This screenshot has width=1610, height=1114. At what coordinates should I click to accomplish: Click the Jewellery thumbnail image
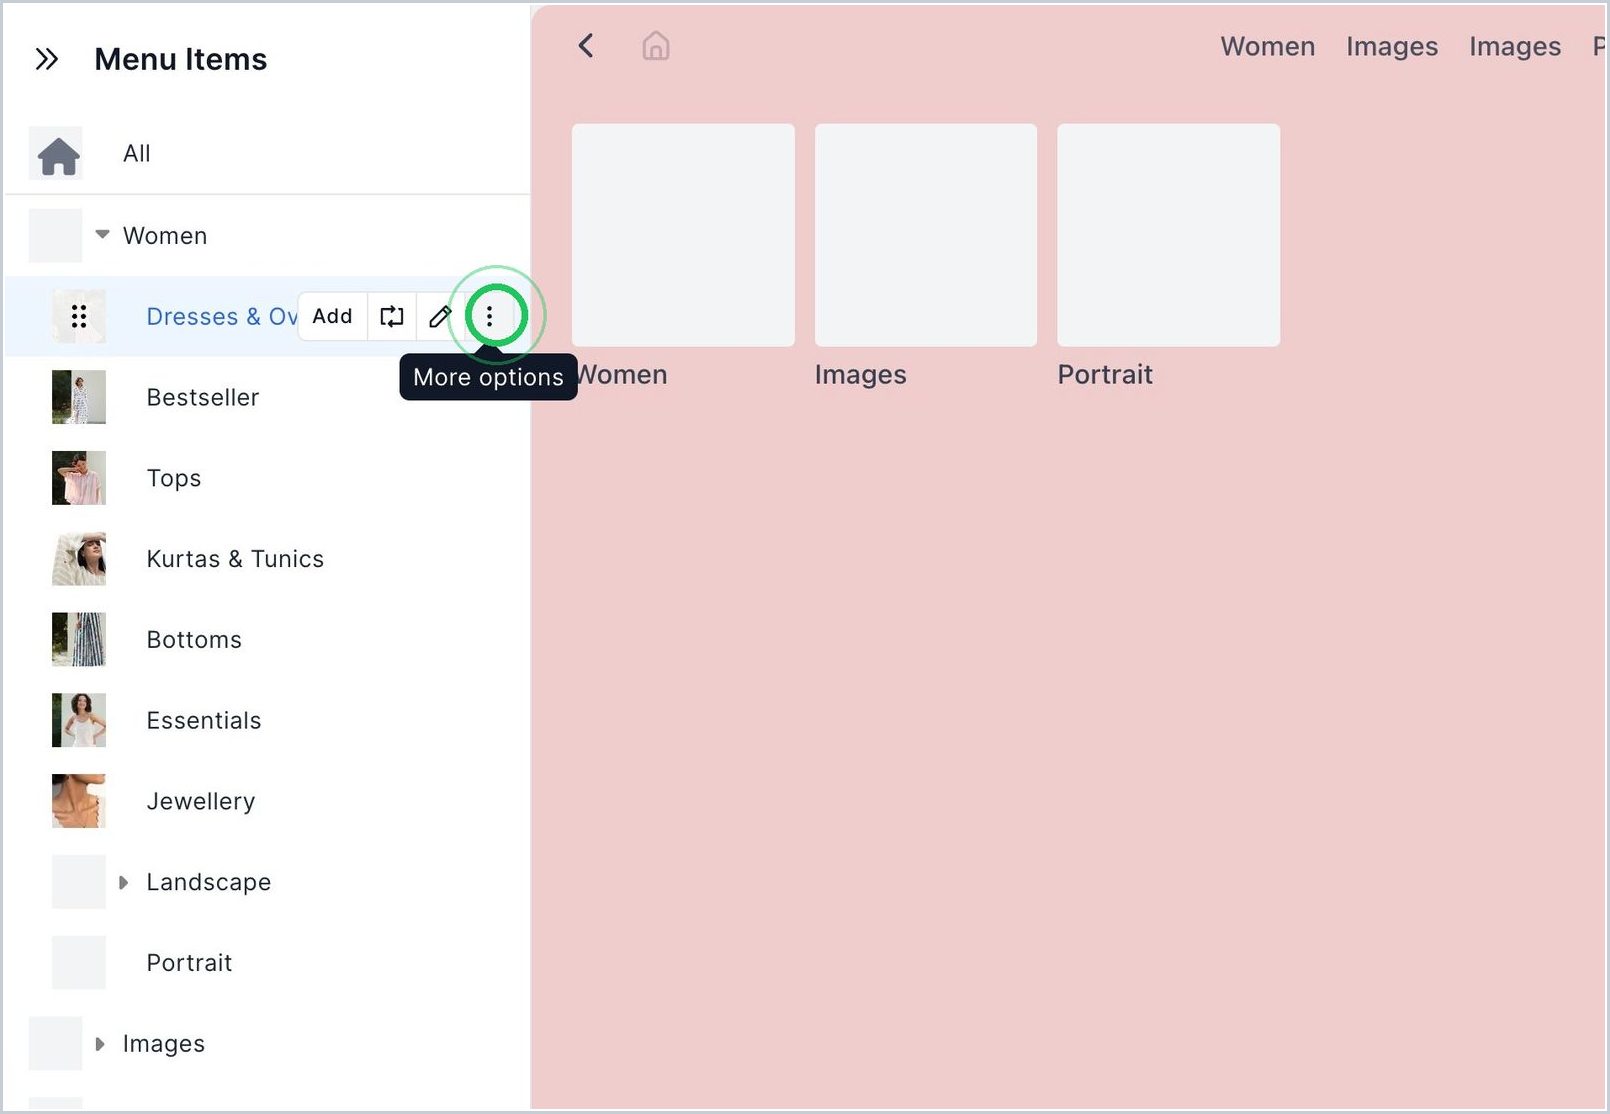point(79,801)
